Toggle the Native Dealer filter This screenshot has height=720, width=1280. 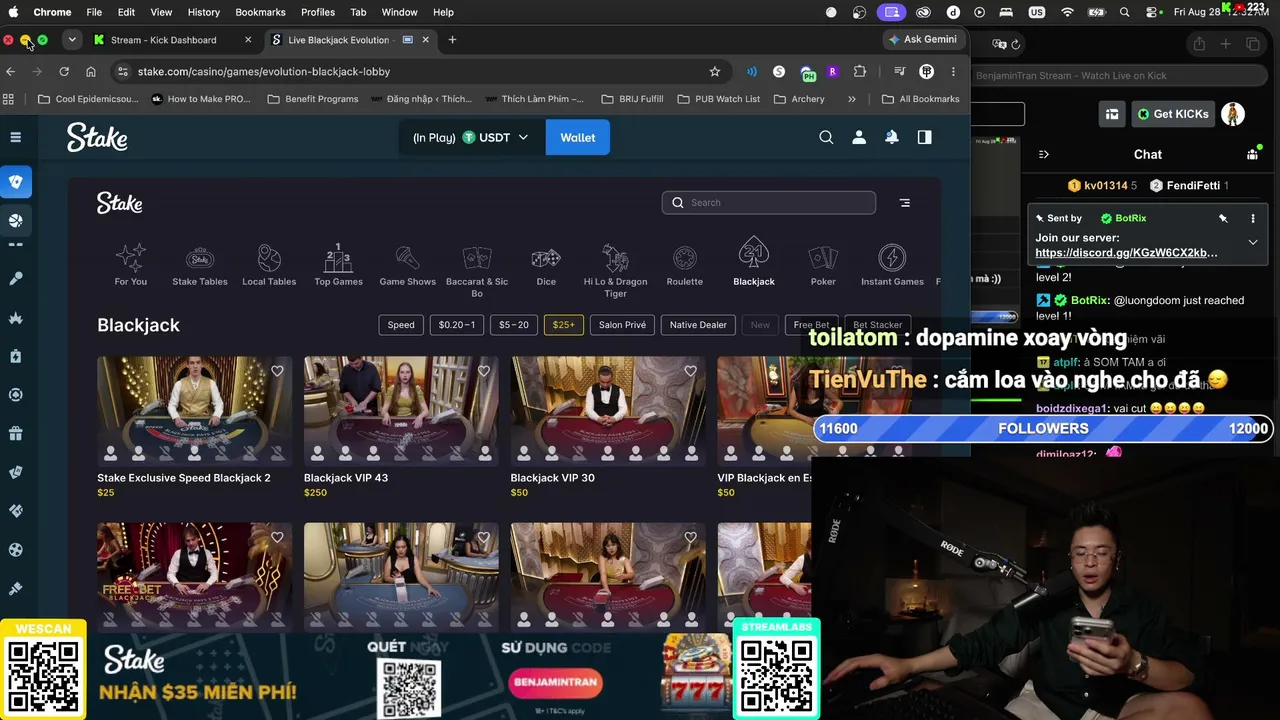tap(698, 325)
